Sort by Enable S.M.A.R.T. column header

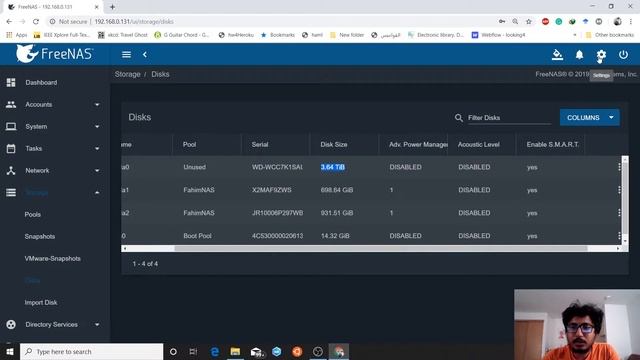point(553,144)
